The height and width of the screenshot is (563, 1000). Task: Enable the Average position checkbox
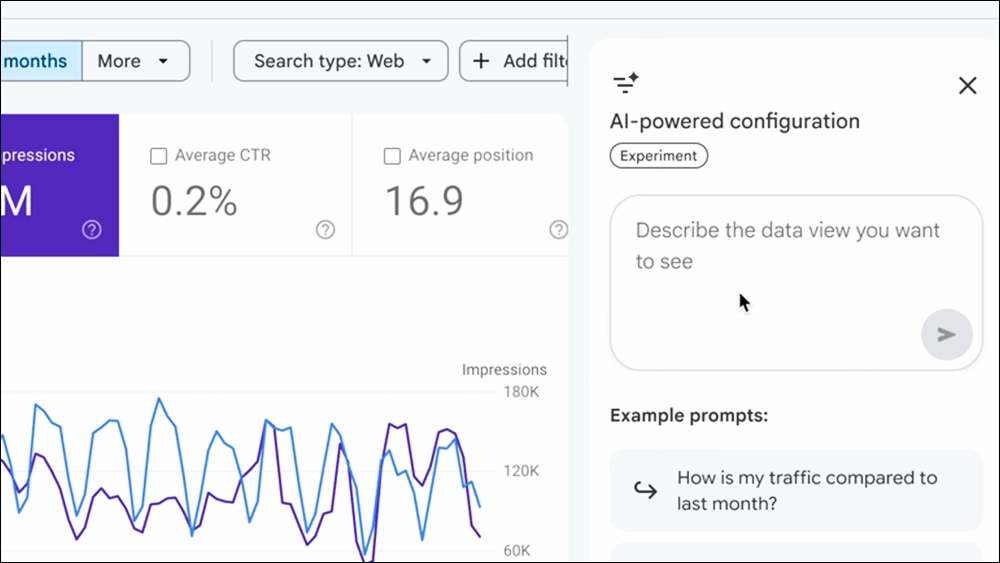point(392,156)
